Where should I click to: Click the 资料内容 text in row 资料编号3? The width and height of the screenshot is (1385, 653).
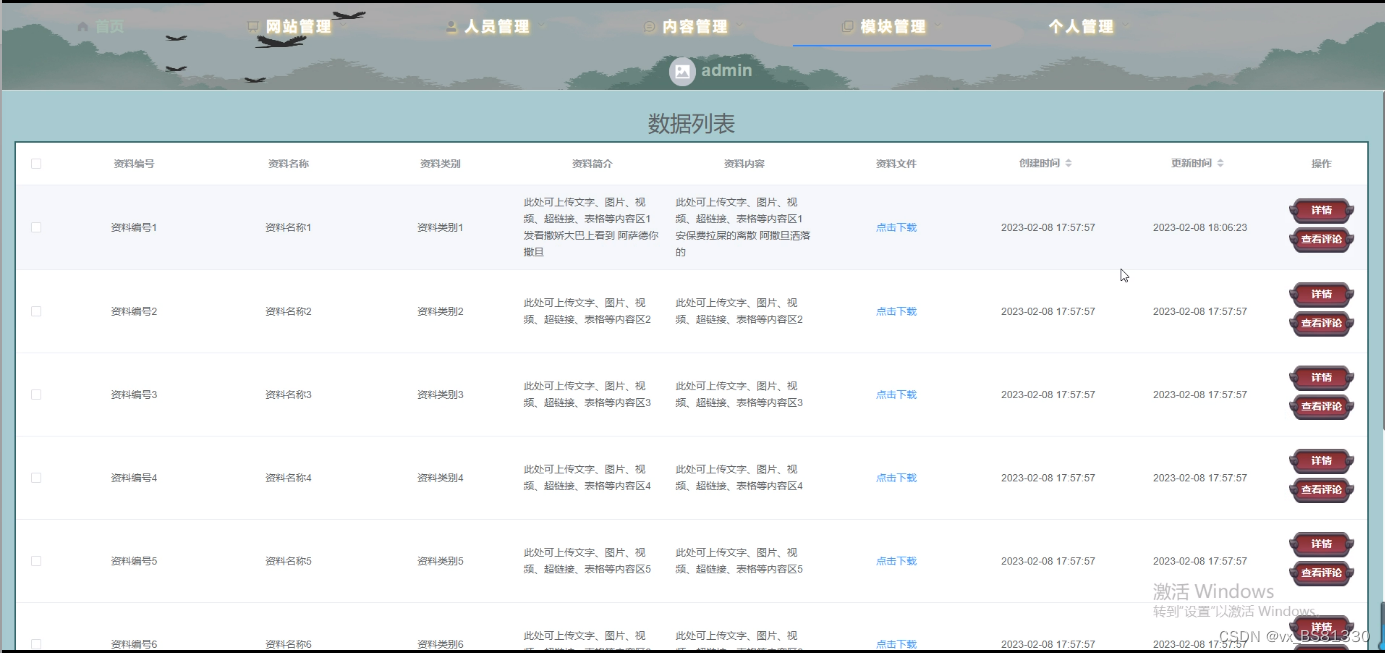740,394
